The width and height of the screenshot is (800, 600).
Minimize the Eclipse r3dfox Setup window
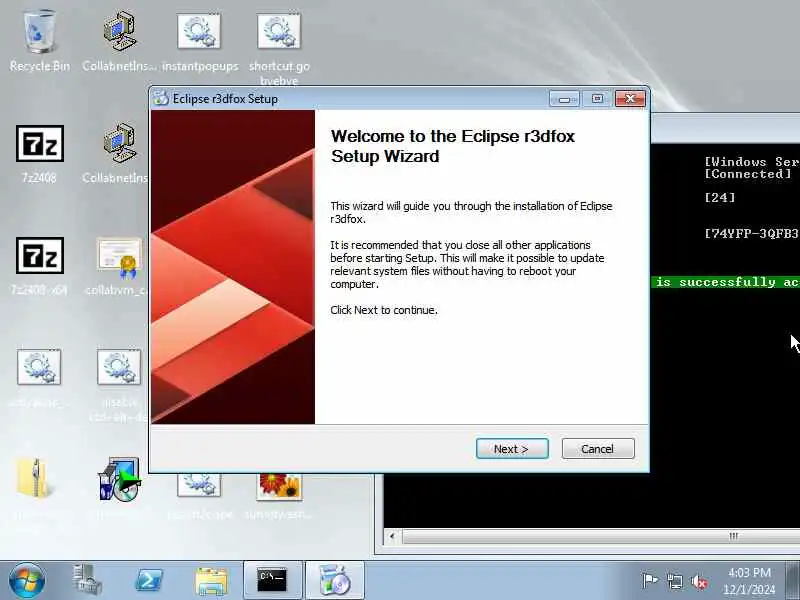564,98
